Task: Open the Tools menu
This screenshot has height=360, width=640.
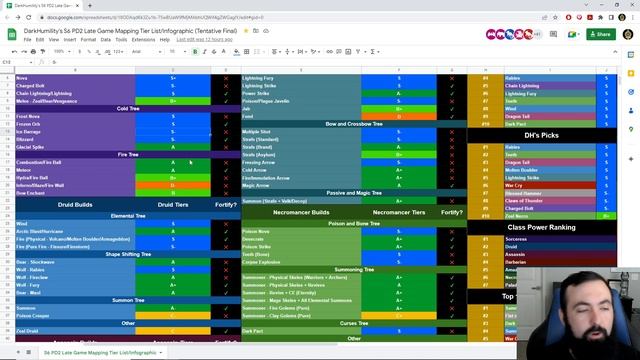Action: point(121,40)
